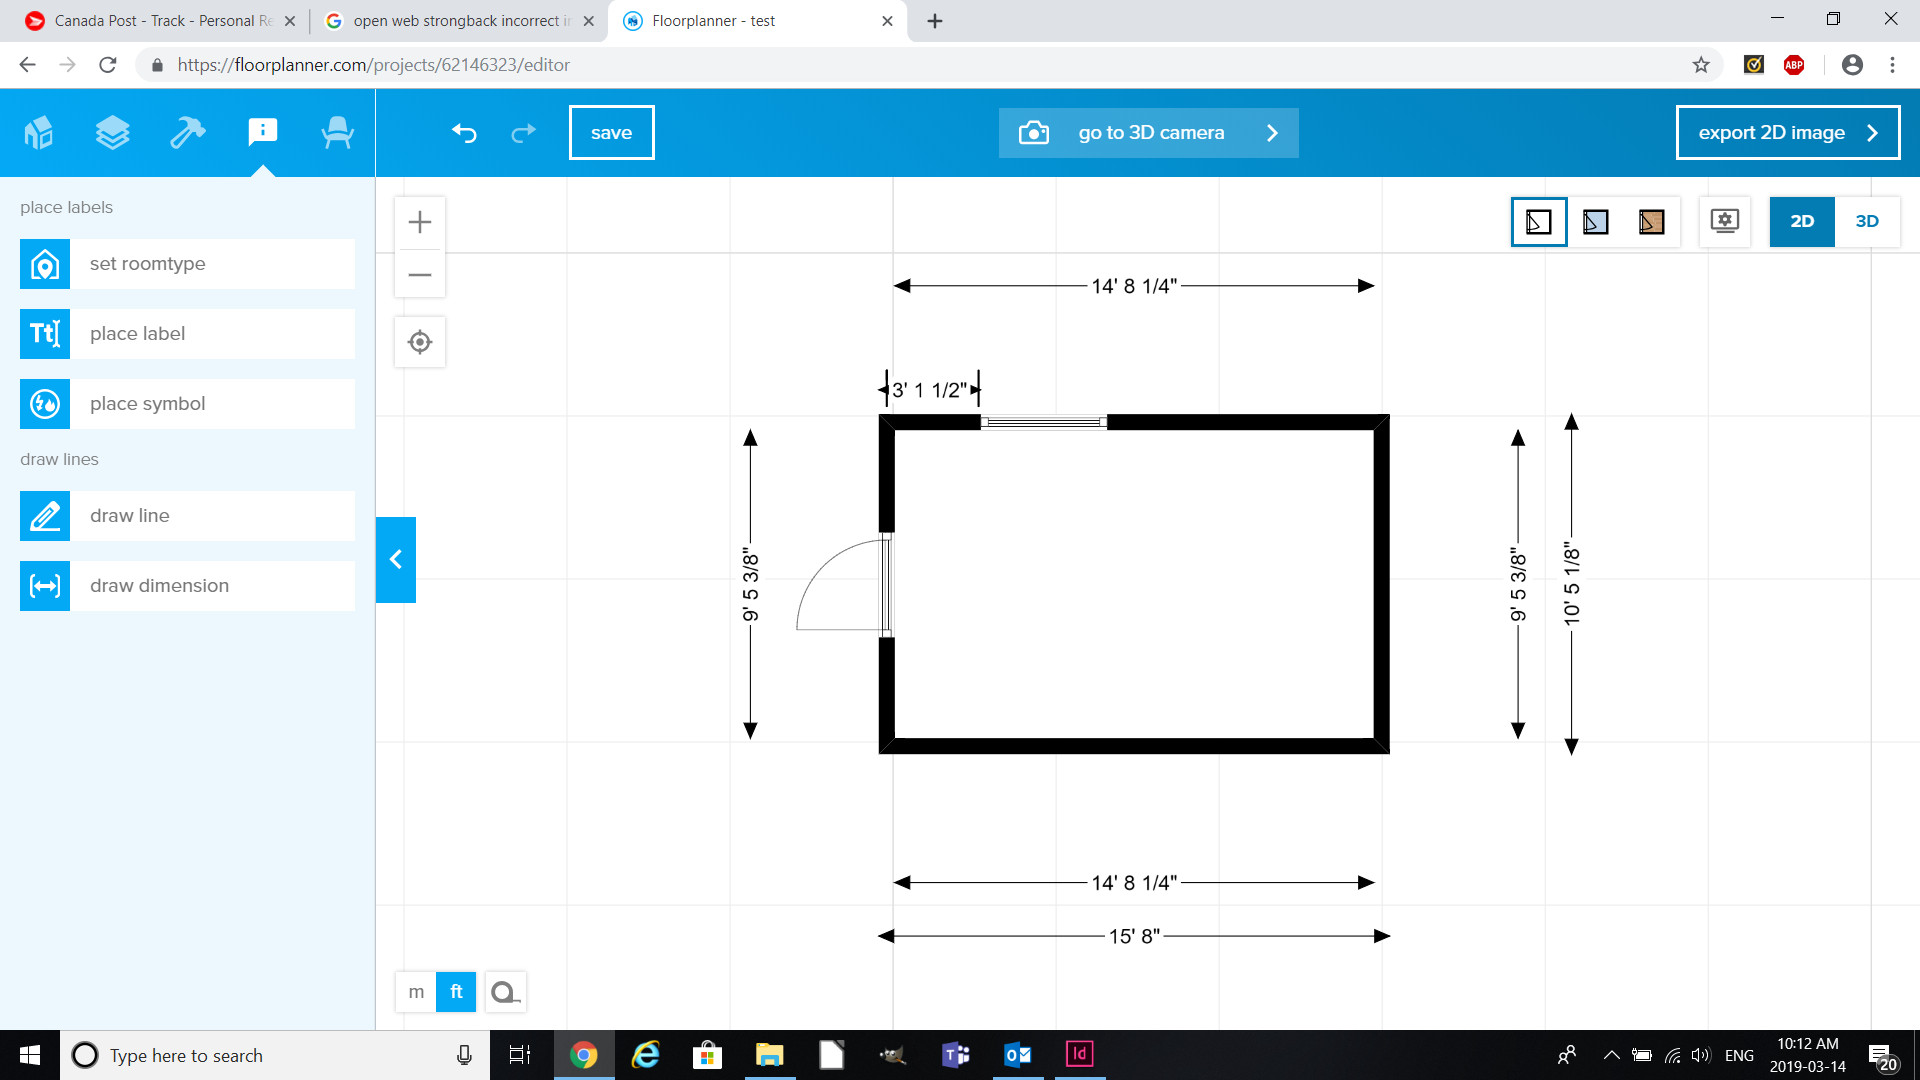
Task: Click the undo arrow icon
Action: click(463, 132)
